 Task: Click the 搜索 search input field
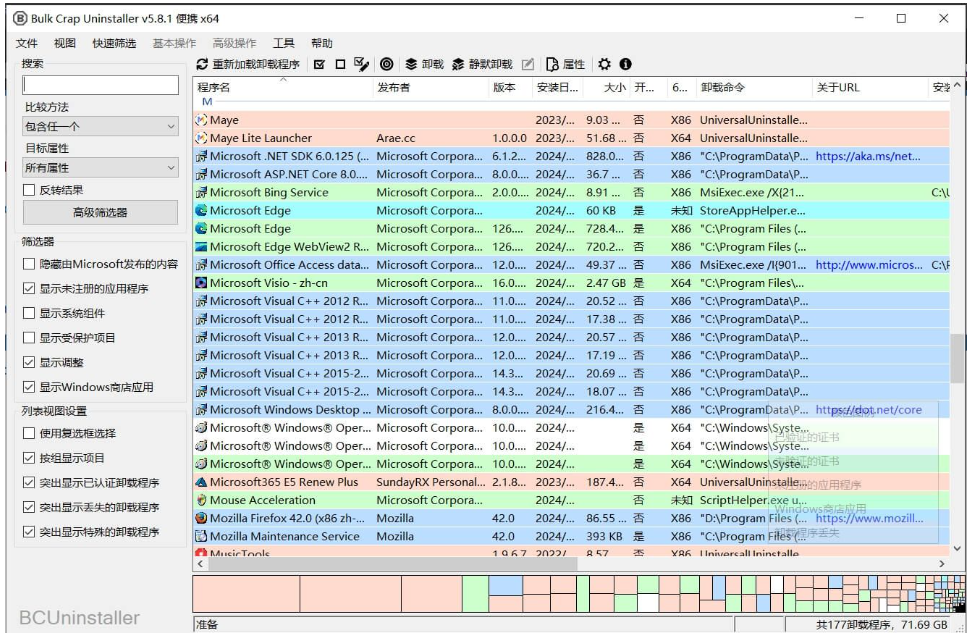click(x=101, y=85)
